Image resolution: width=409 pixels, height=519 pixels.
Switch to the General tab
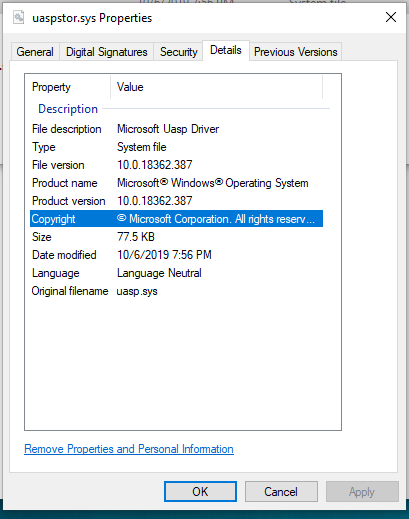(x=35, y=52)
